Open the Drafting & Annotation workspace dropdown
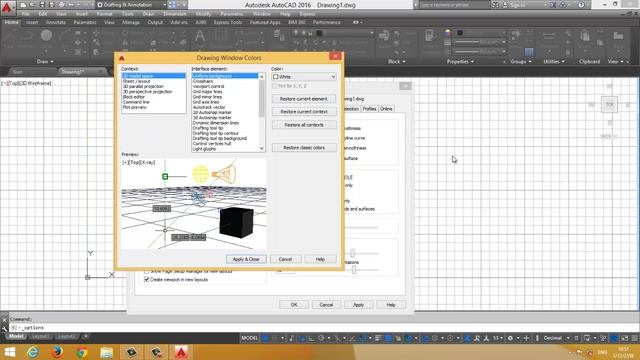Screen dimensions: 640x360 point(131,5)
